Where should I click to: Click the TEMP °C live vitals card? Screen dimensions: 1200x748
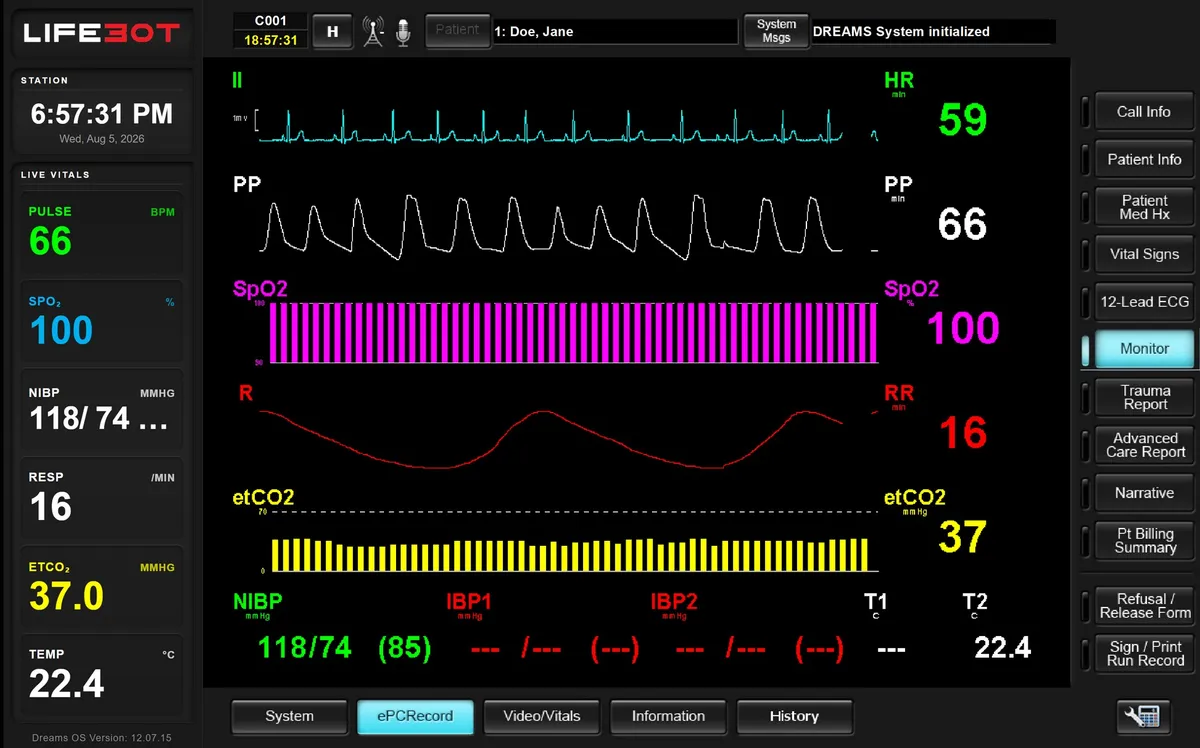pyautogui.click(x=101, y=676)
